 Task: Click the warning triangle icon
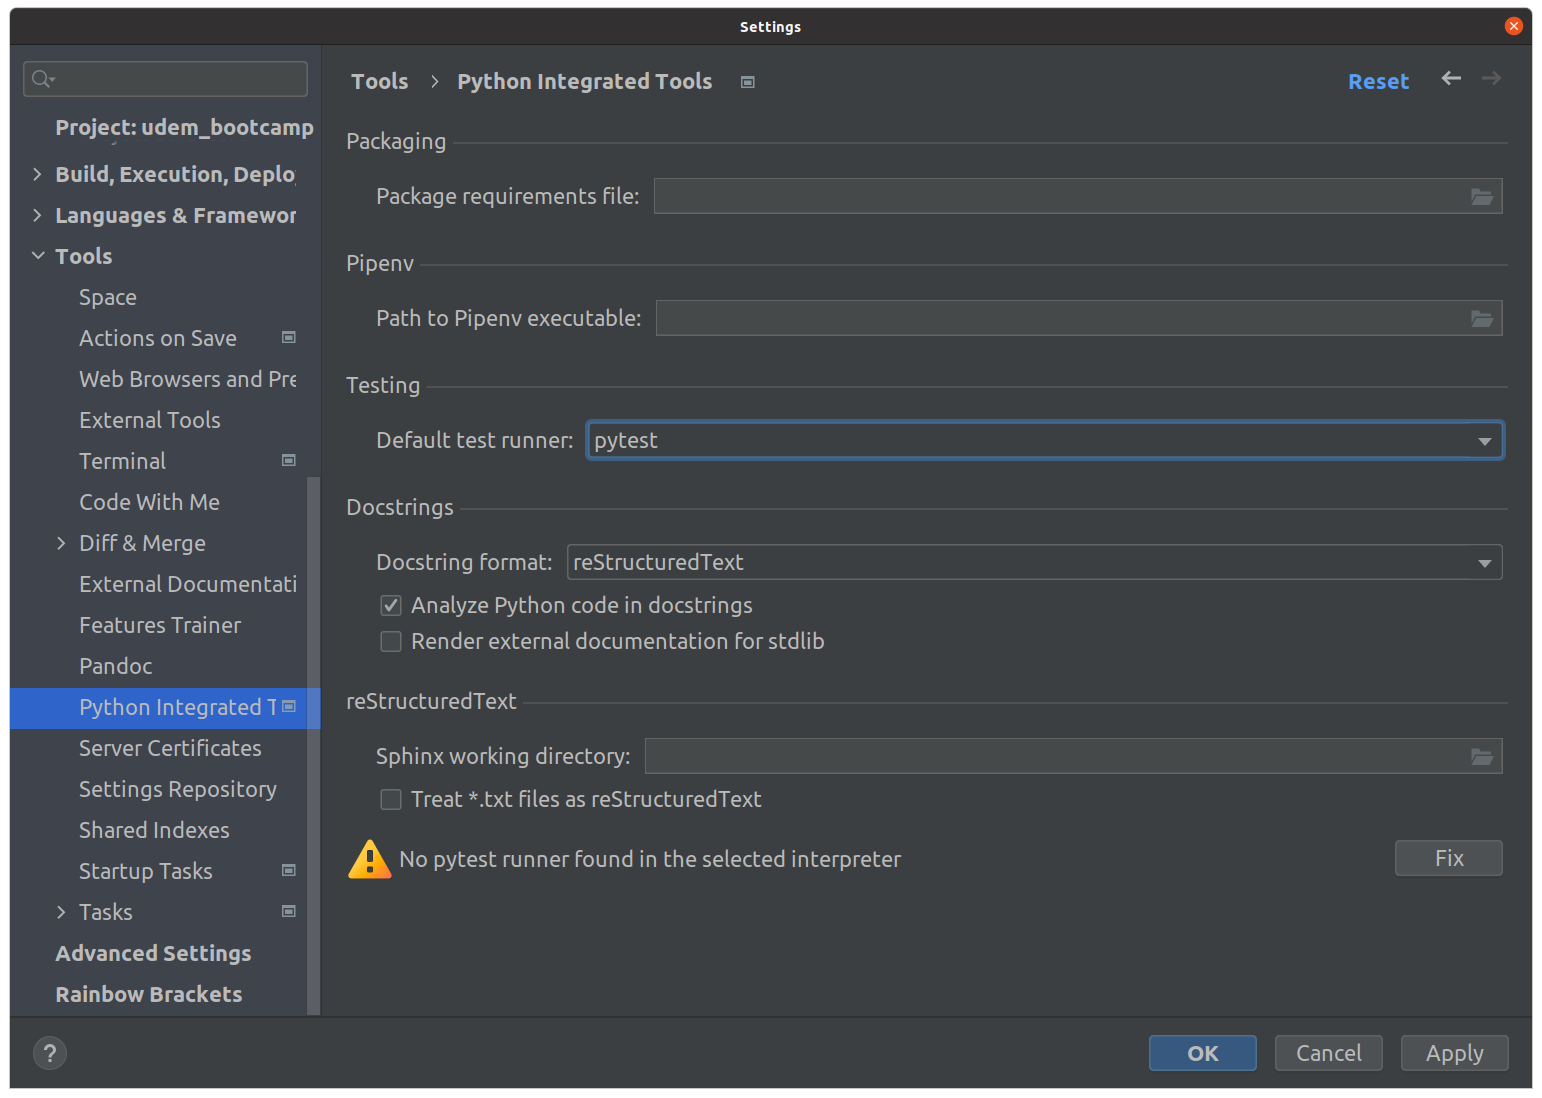369,859
